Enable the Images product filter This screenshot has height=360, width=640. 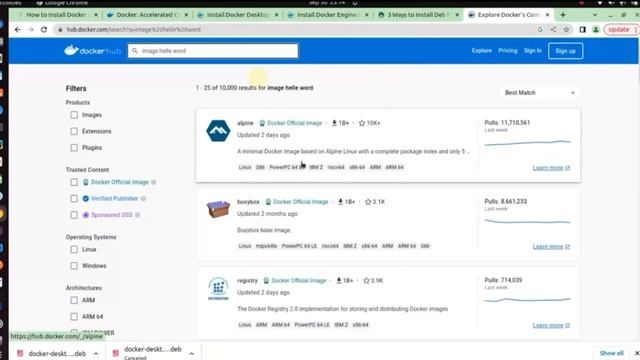74,115
